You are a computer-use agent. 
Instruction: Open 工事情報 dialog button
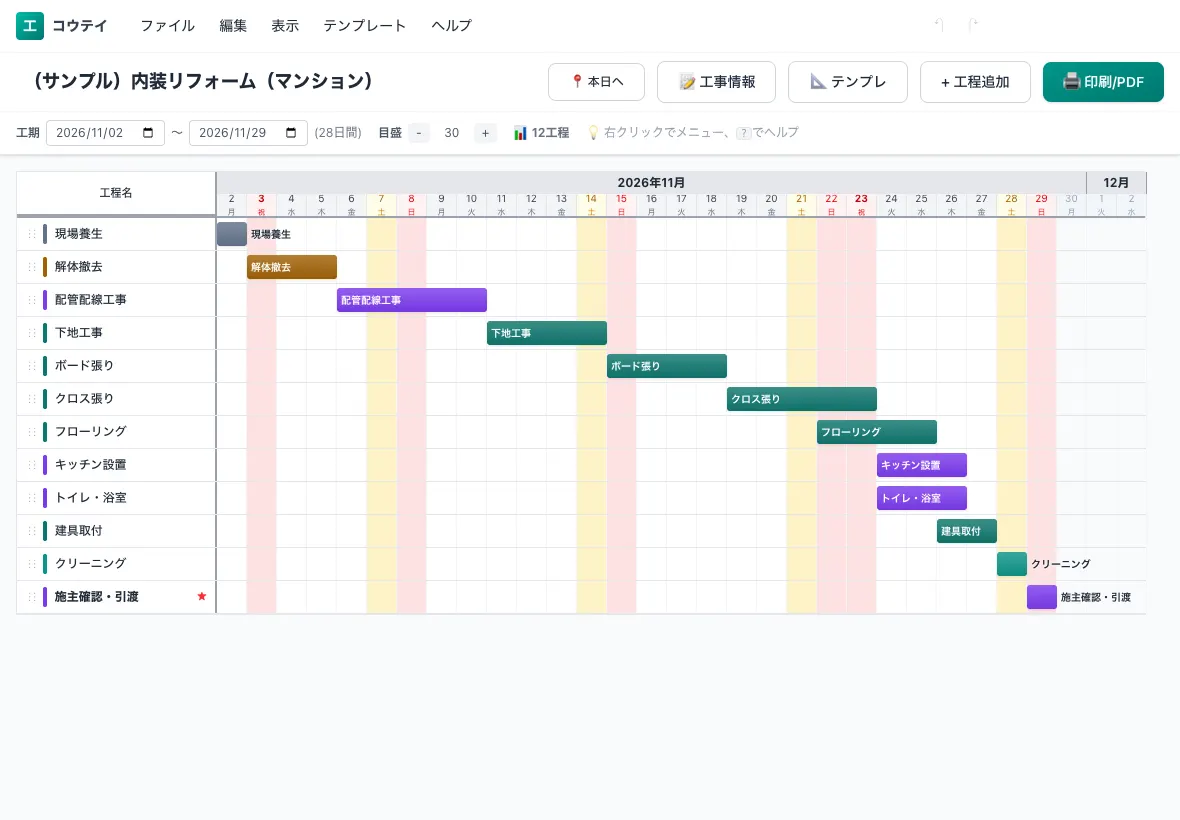click(x=716, y=81)
